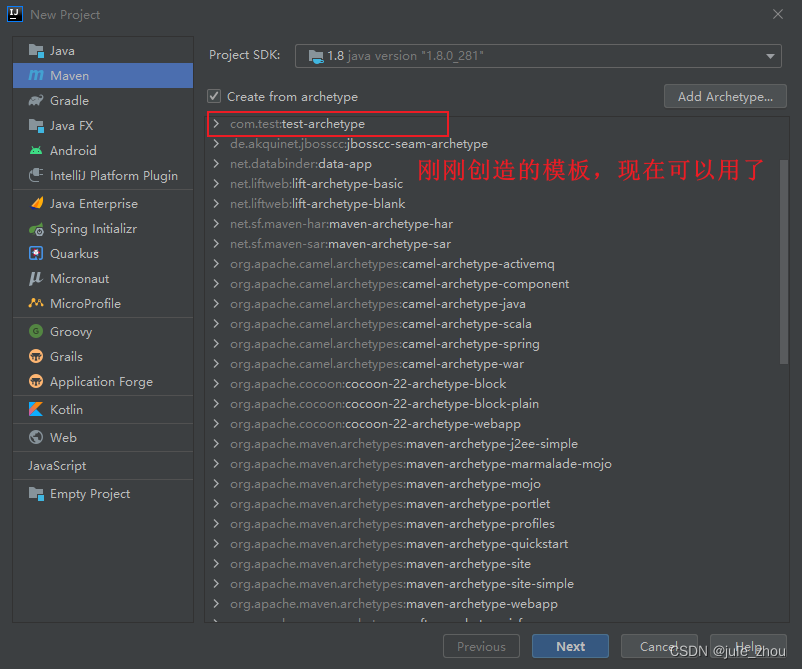Expand maven-archetype-sar chevron
Image resolution: width=802 pixels, height=669 pixels.
(216, 243)
